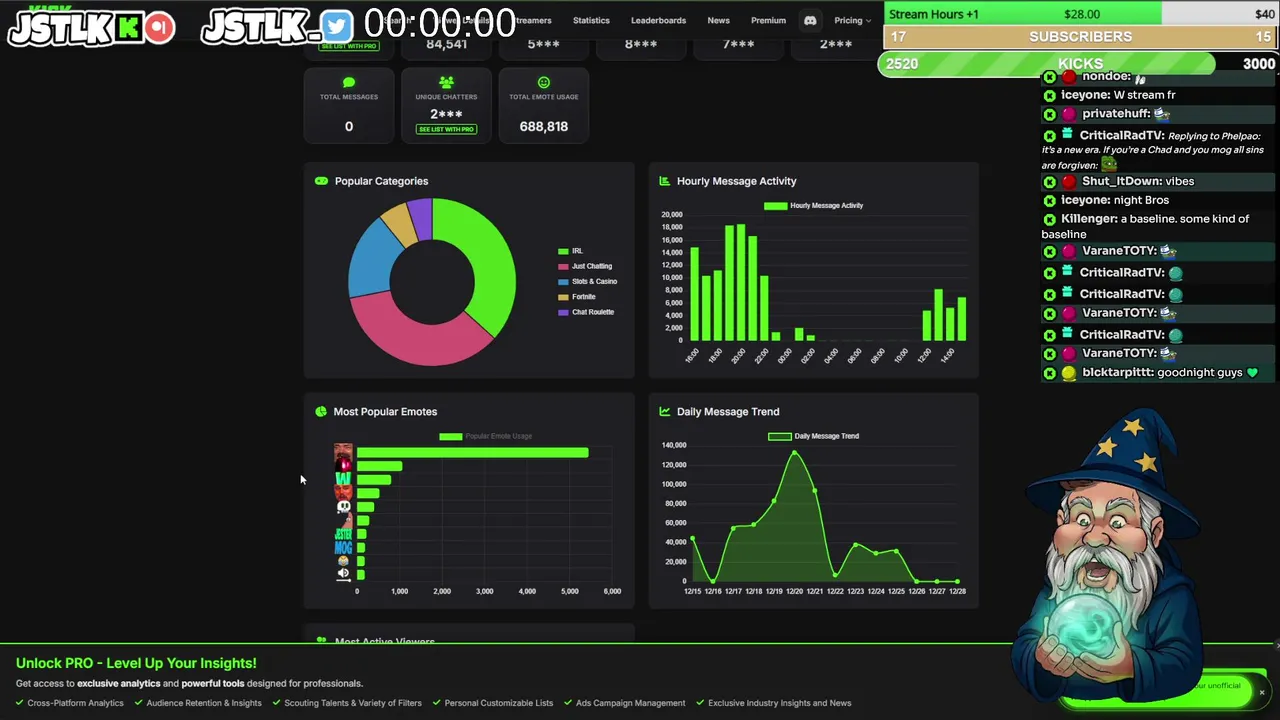1280x720 pixels.
Task: Open the Statistics nav item
Action: tap(591, 20)
